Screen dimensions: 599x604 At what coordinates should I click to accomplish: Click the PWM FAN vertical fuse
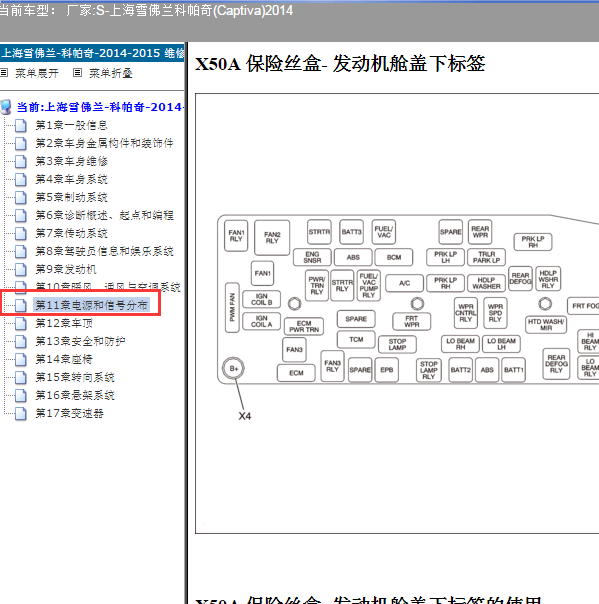point(232,307)
